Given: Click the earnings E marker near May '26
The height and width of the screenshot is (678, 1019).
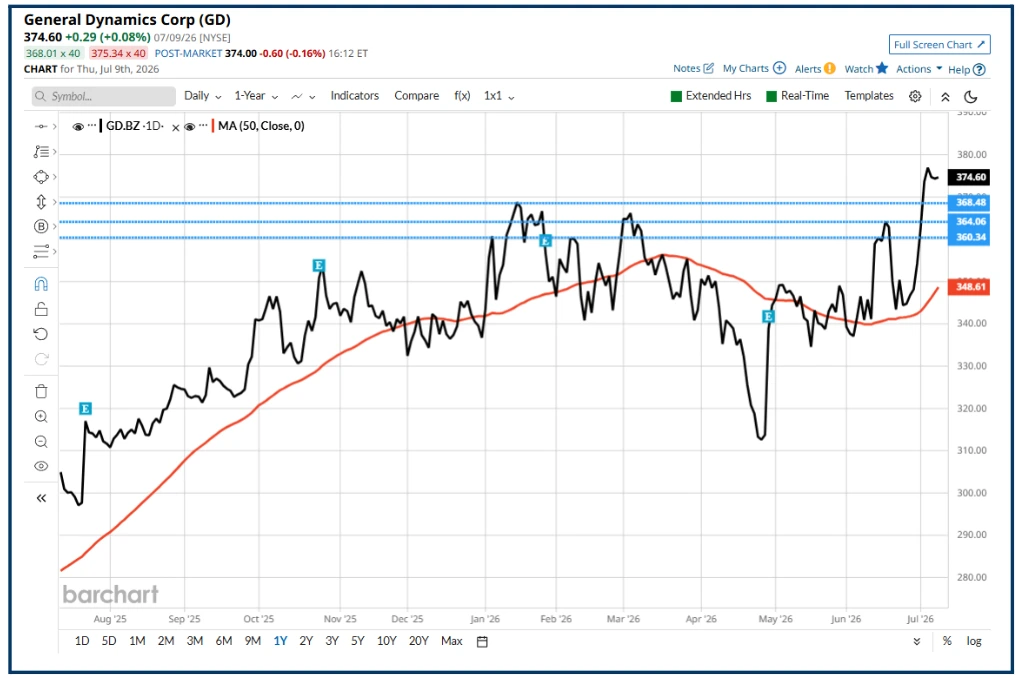Looking at the screenshot, I should coord(768,317).
